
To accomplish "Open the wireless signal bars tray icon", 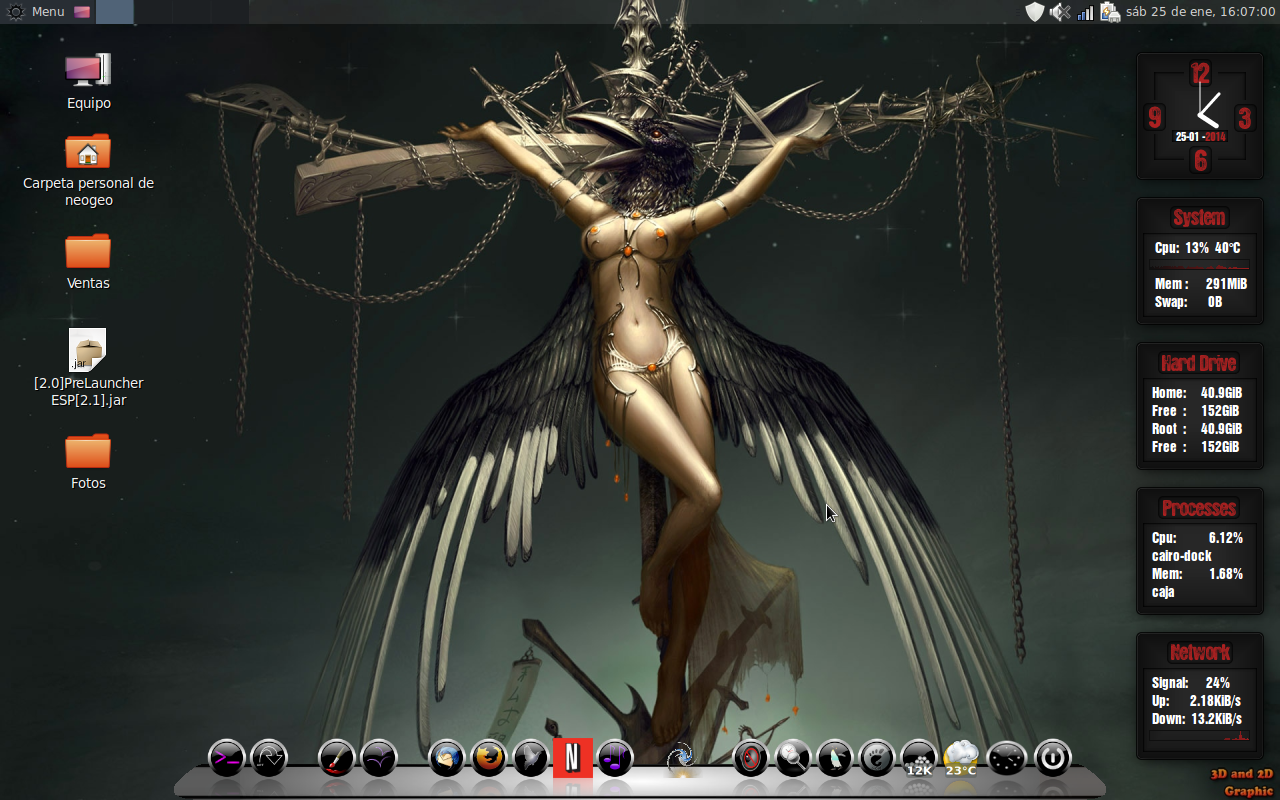I will tap(1085, 12).
